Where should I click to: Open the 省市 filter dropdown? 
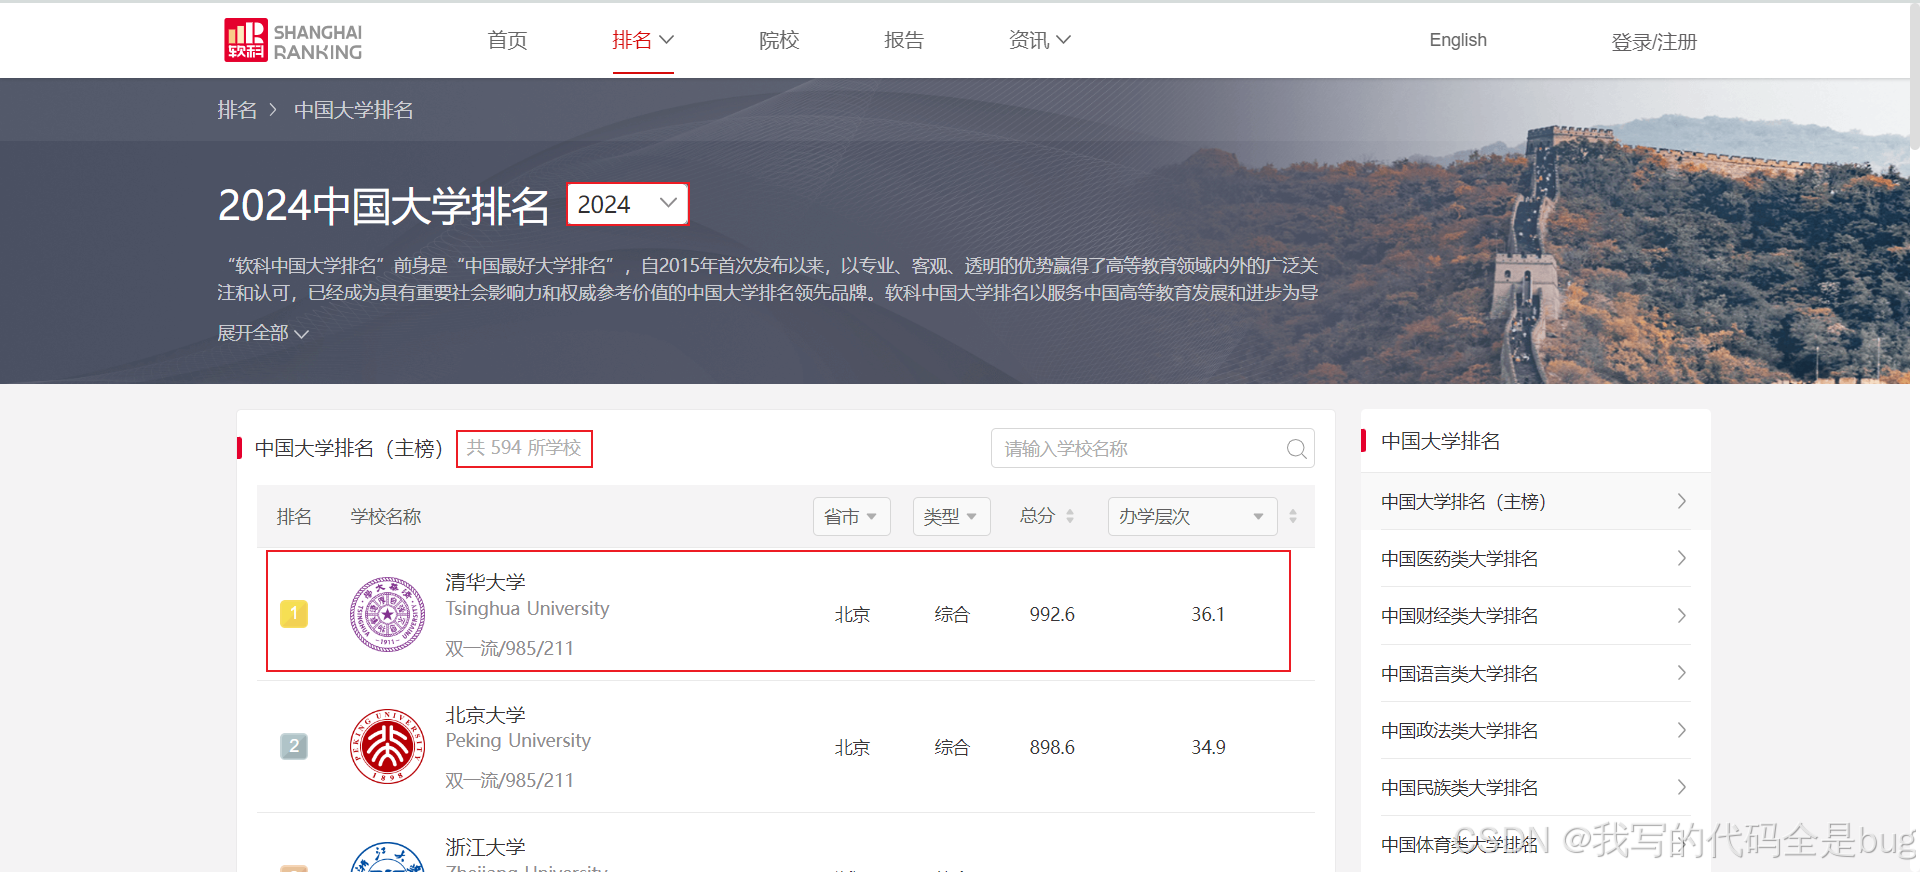851,516
